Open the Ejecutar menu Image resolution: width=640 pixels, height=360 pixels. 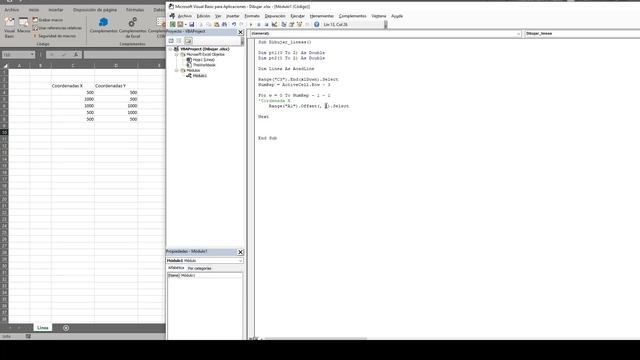(x=298, y=16)
